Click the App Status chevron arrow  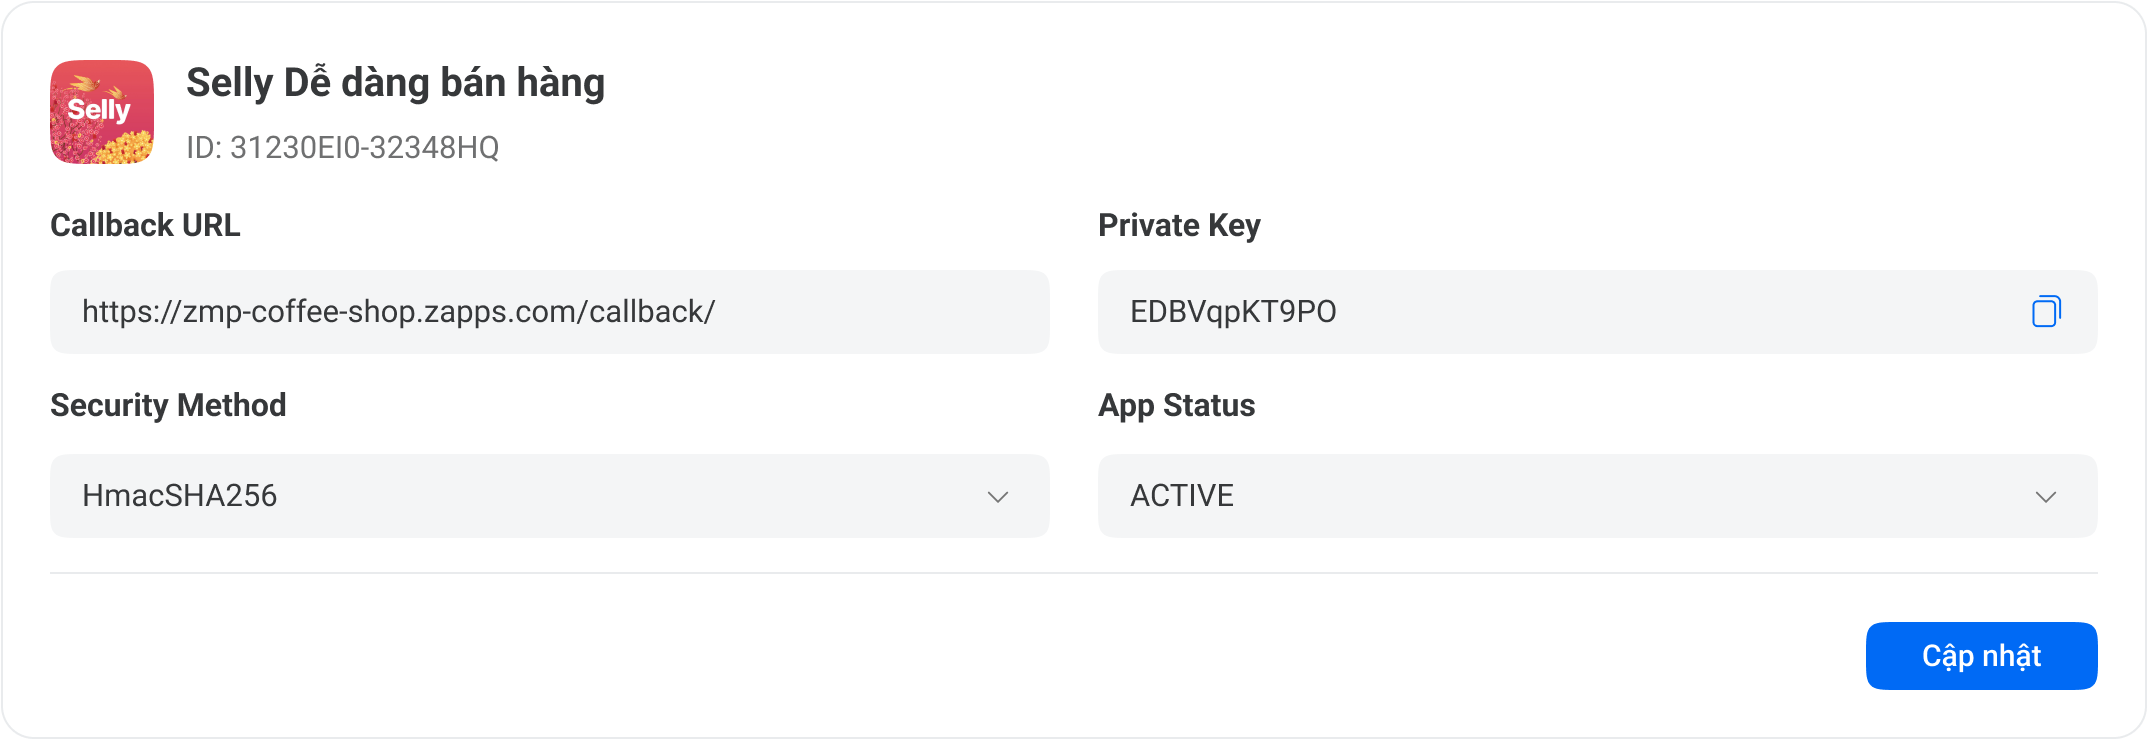2045,497
